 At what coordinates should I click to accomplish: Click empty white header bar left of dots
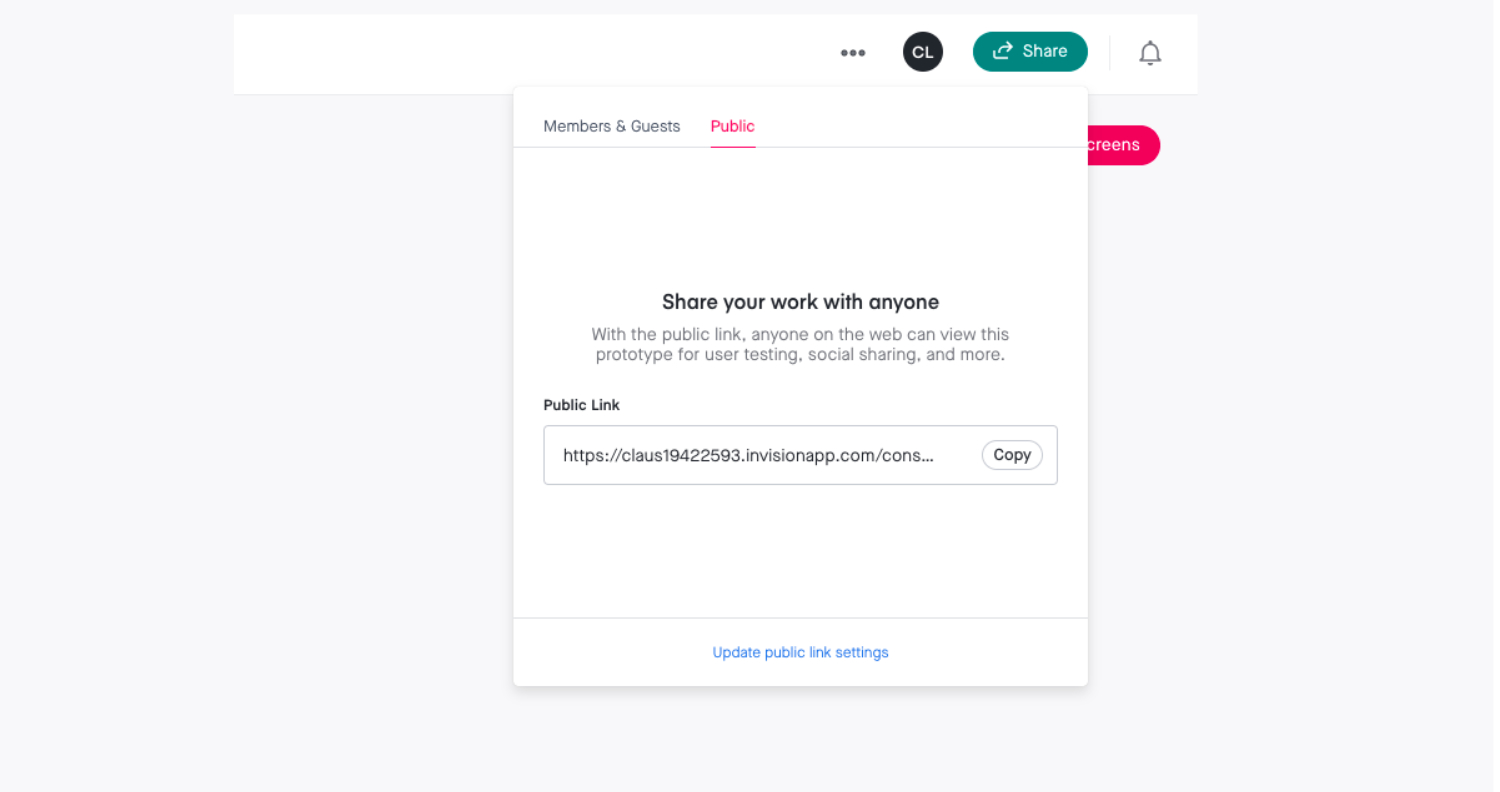click(x=530, y=54)
